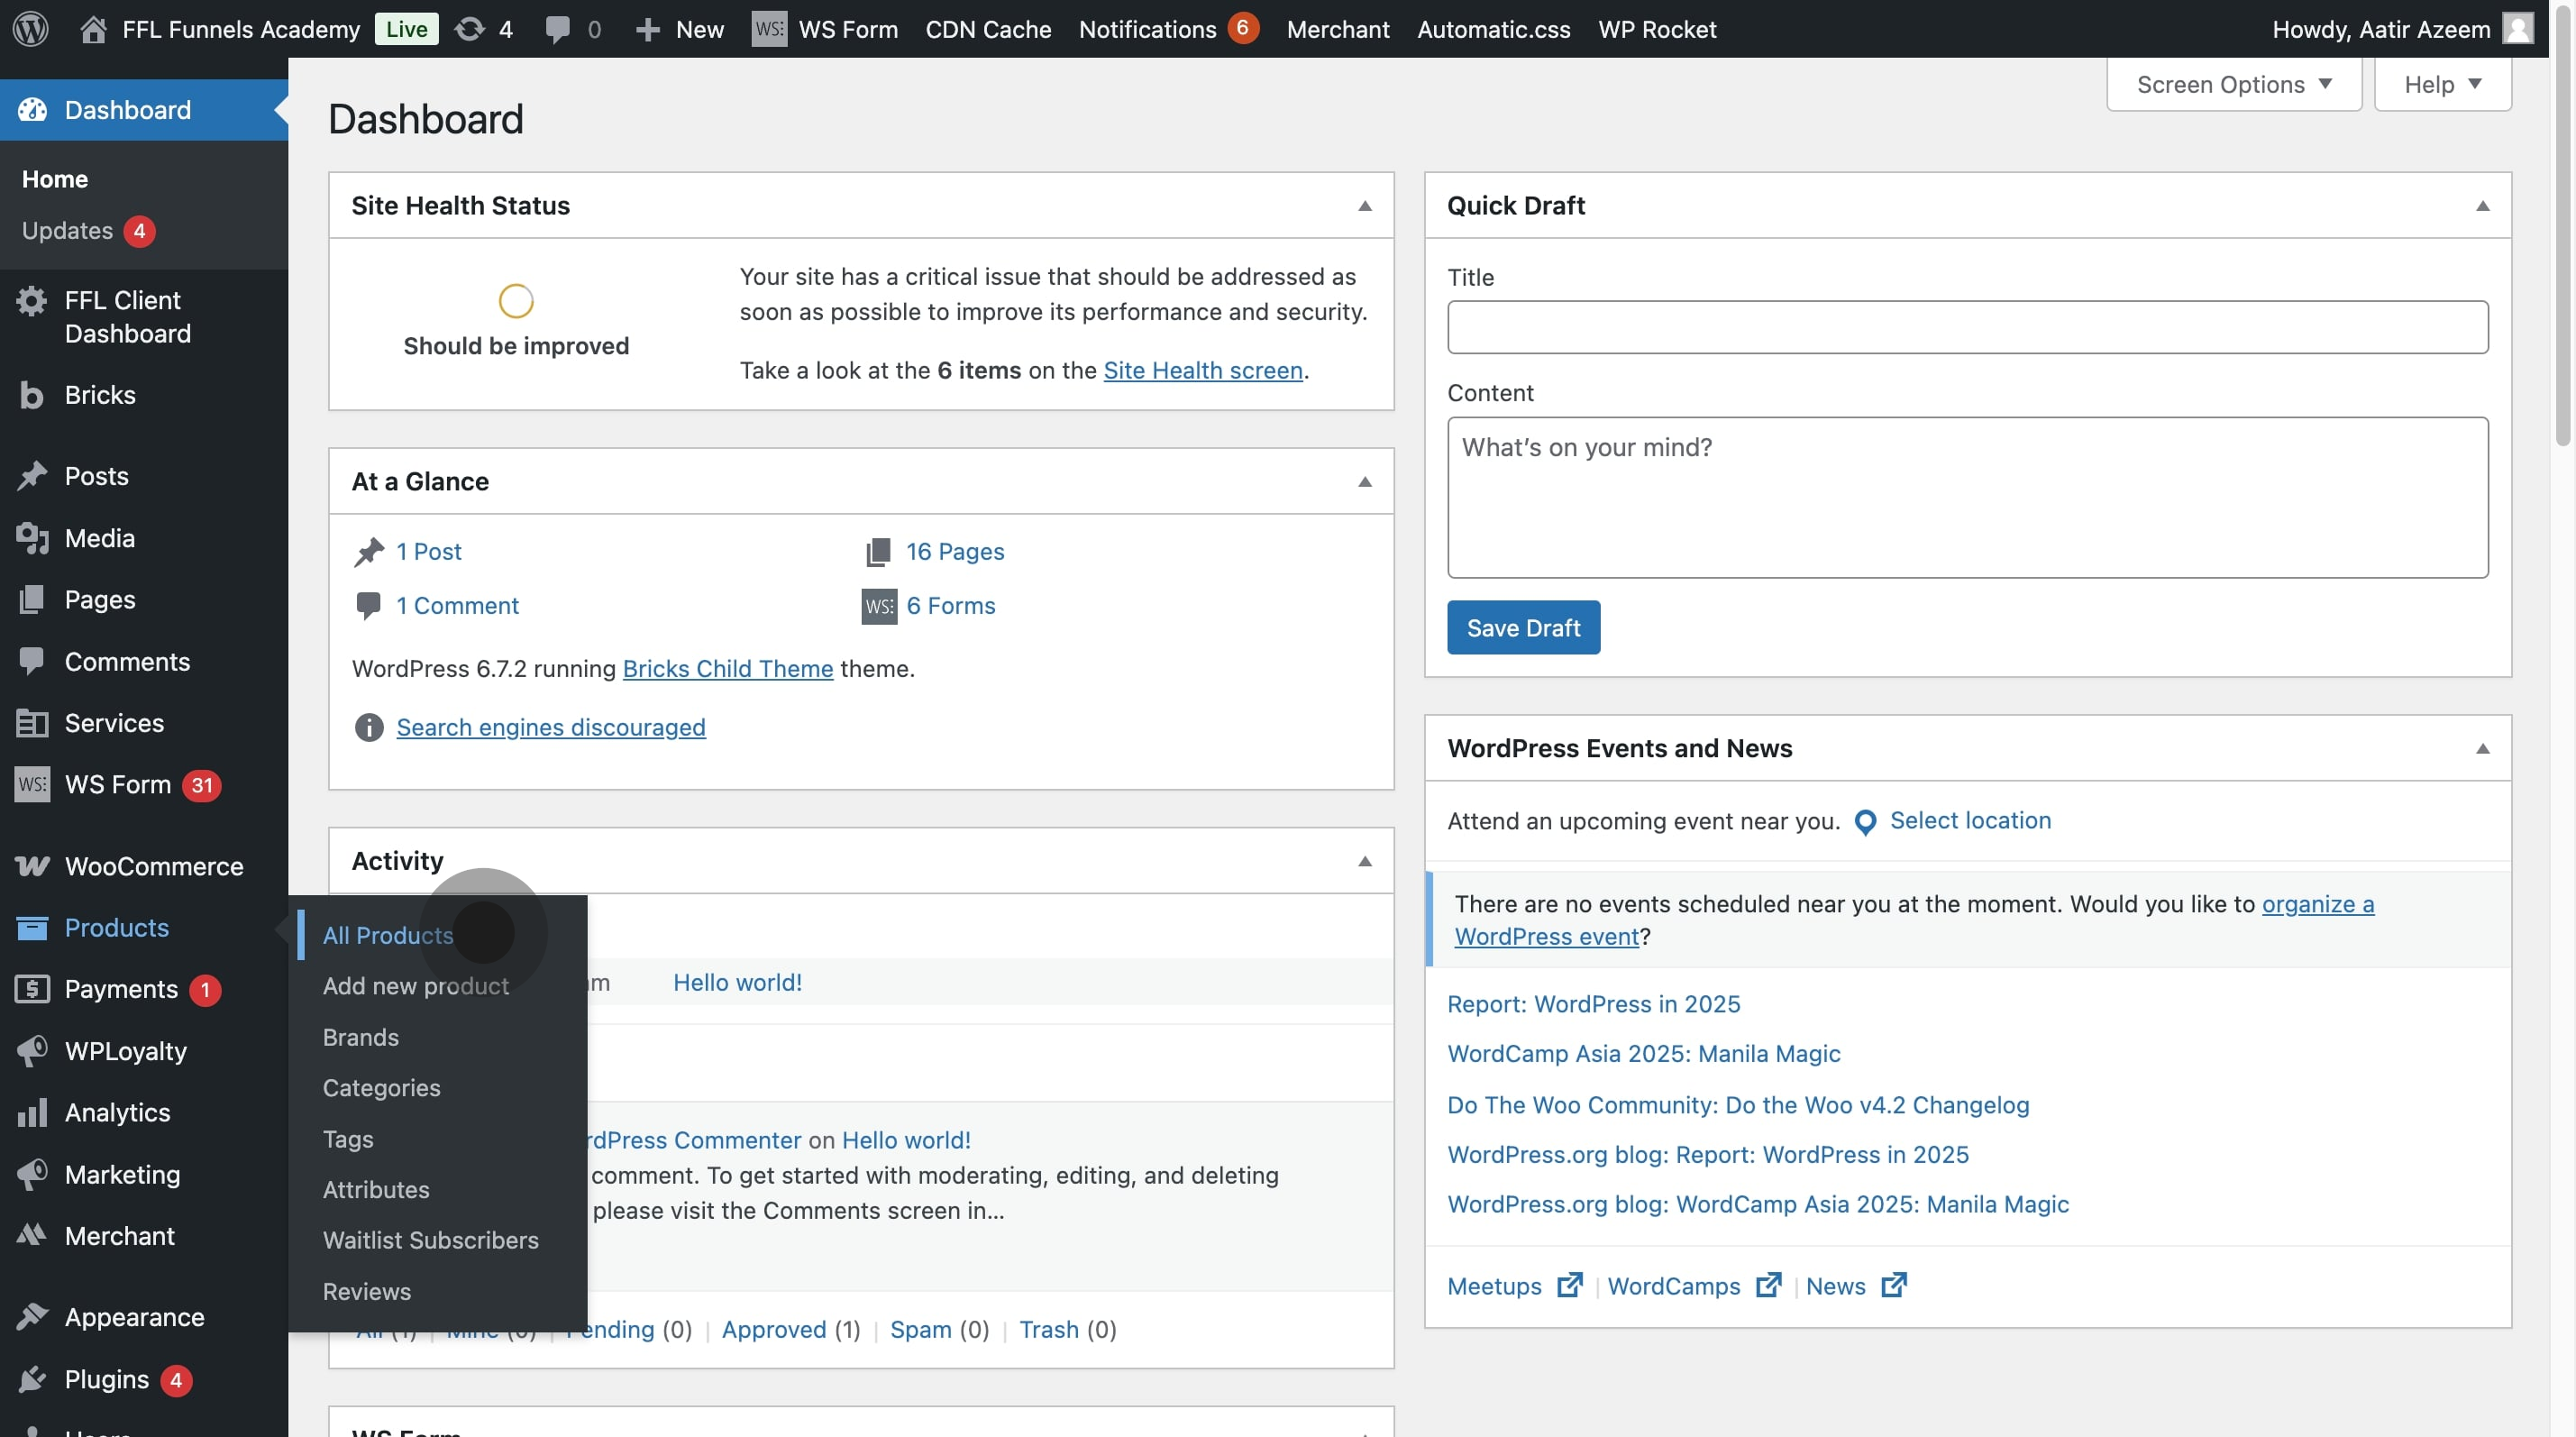Click the home site icon
Image resolution: width=2576 pixels, height=1437 pixels.
[93, 29]
